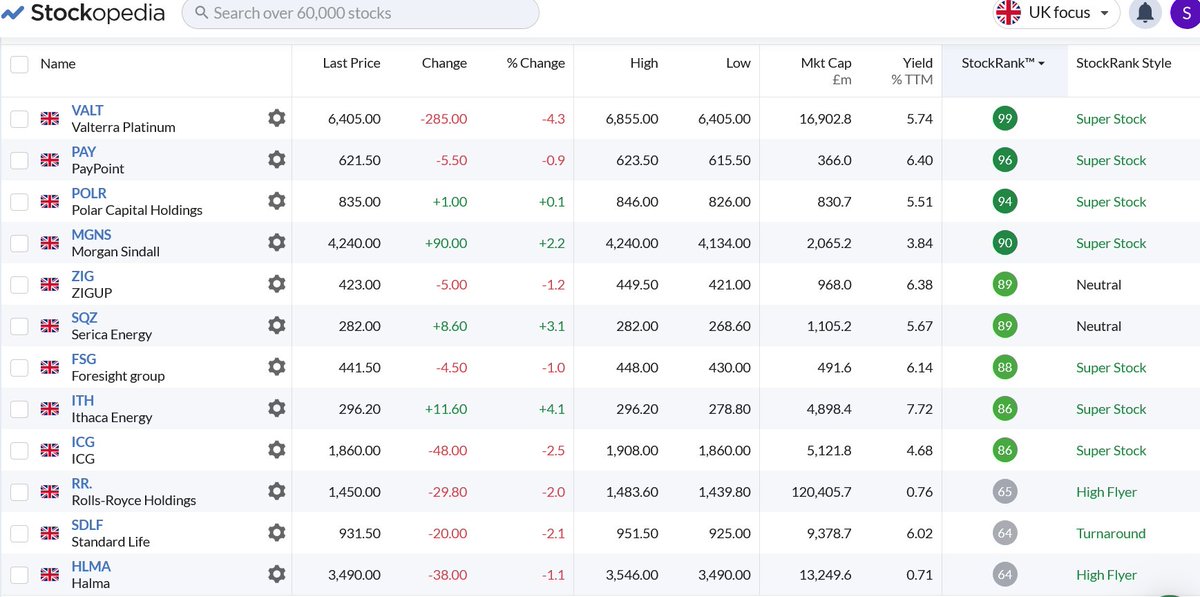Sort by High column header

pyautogui.click(x=644, y=63)
